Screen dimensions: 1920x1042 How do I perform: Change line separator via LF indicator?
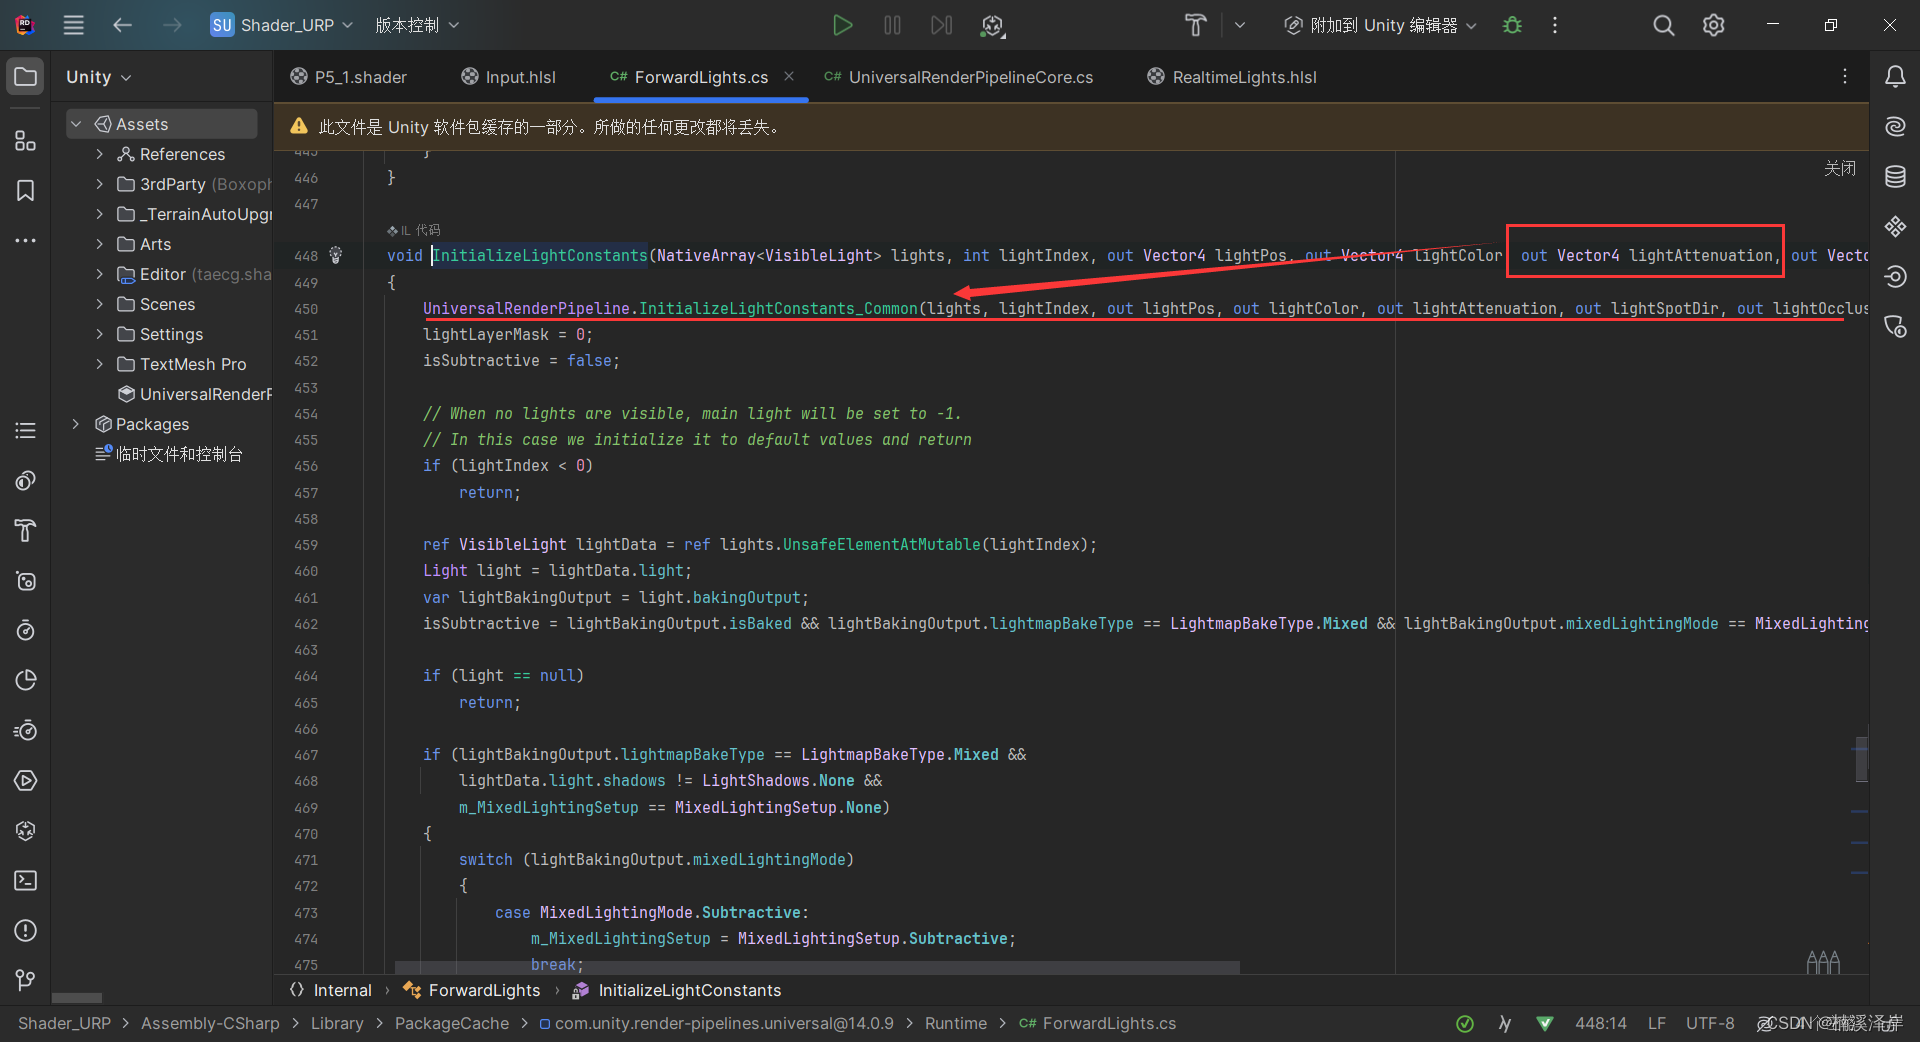(1657, 1023)
